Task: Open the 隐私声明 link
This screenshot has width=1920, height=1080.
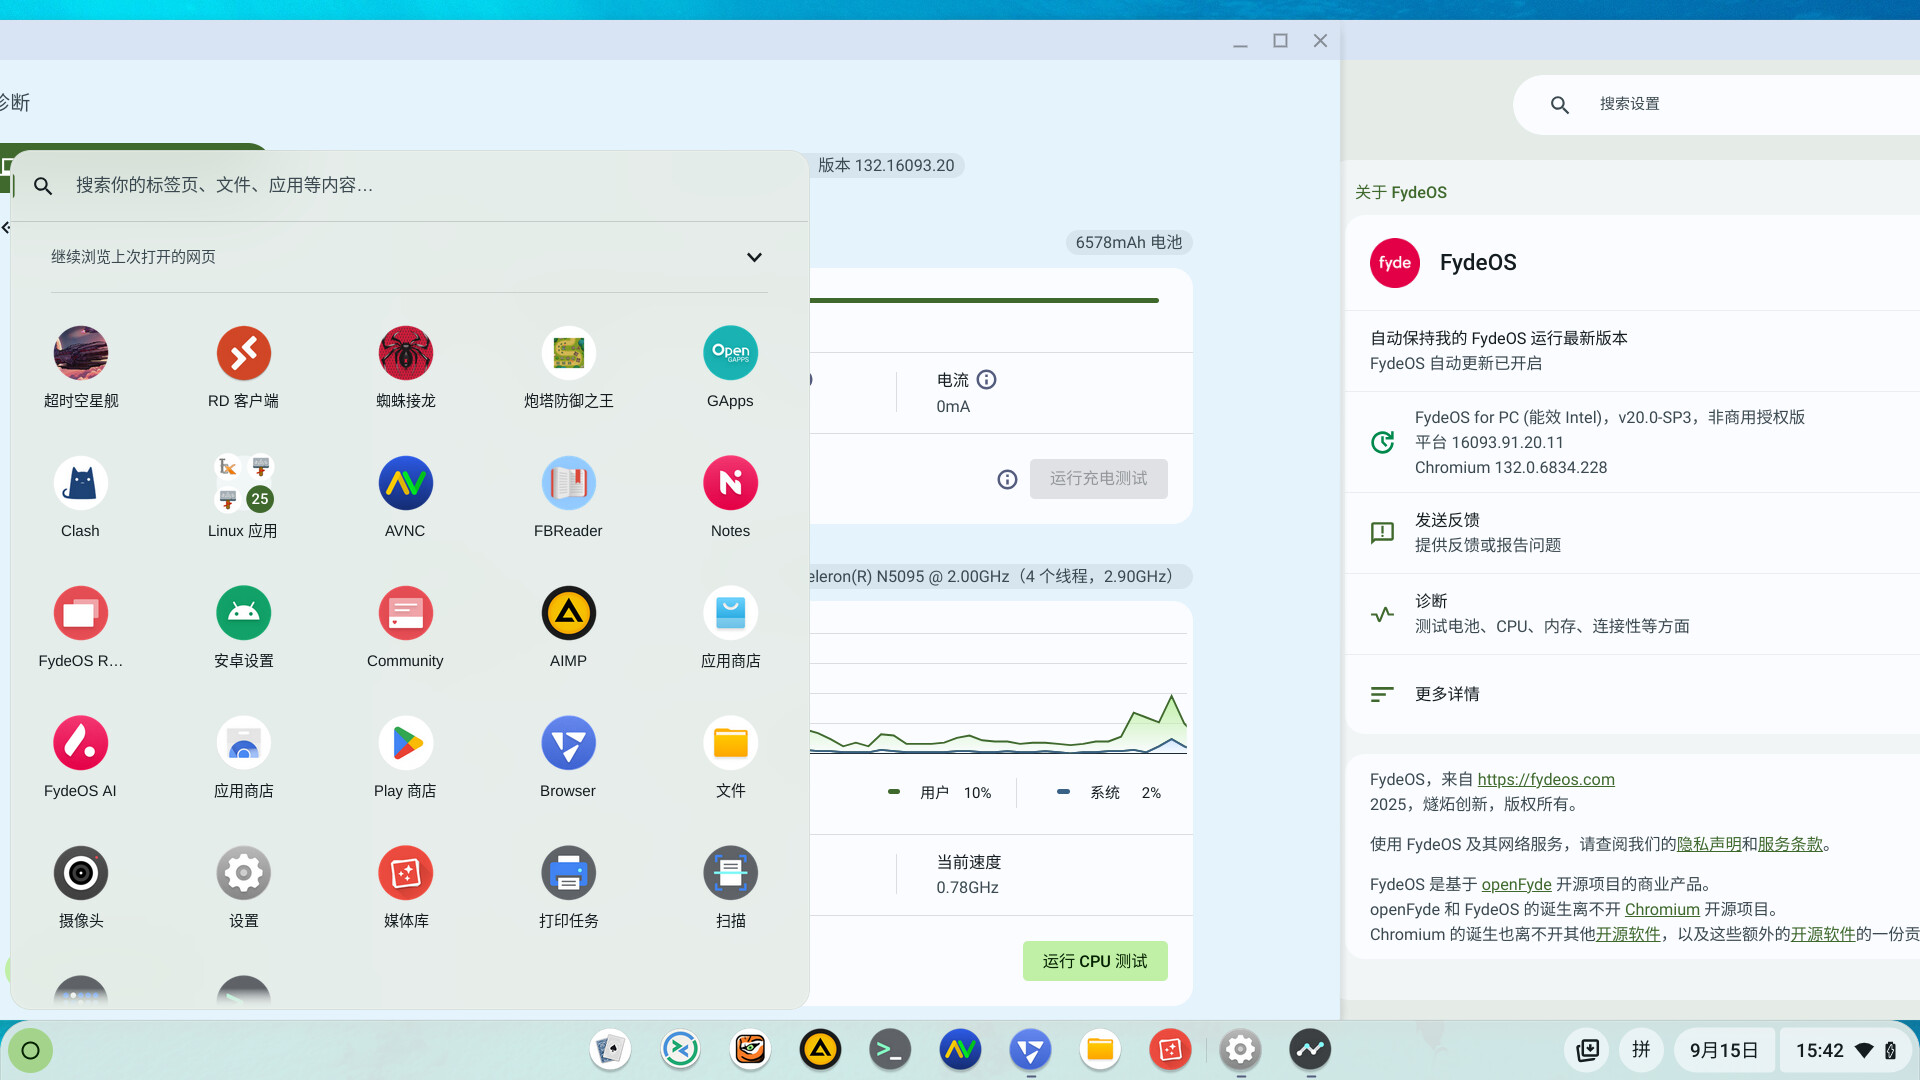Action: coord(1709,845)
